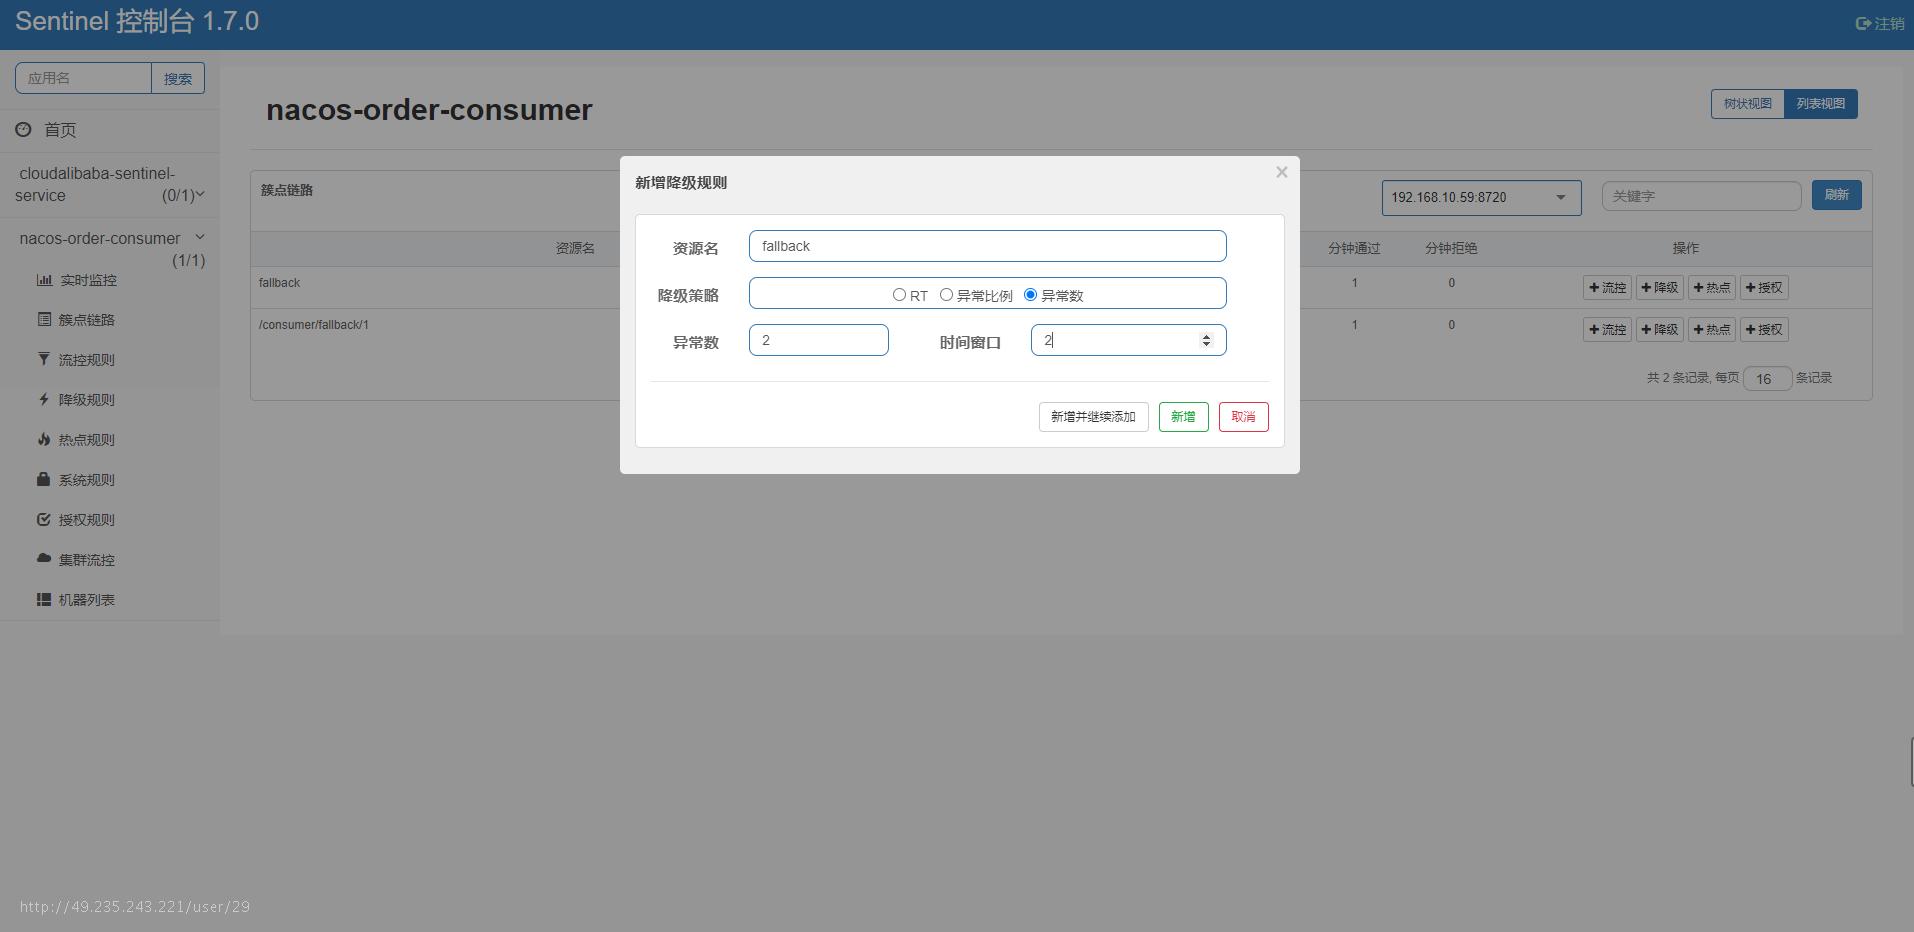Click +授权 in the fallback row
Screen dimensions: 1914x932
[x=1764, y=288]
